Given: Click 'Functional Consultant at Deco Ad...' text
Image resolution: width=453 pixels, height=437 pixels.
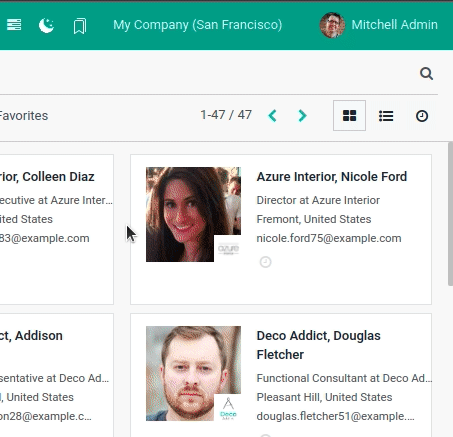Looking at the screenshot, I should [344, 378].
